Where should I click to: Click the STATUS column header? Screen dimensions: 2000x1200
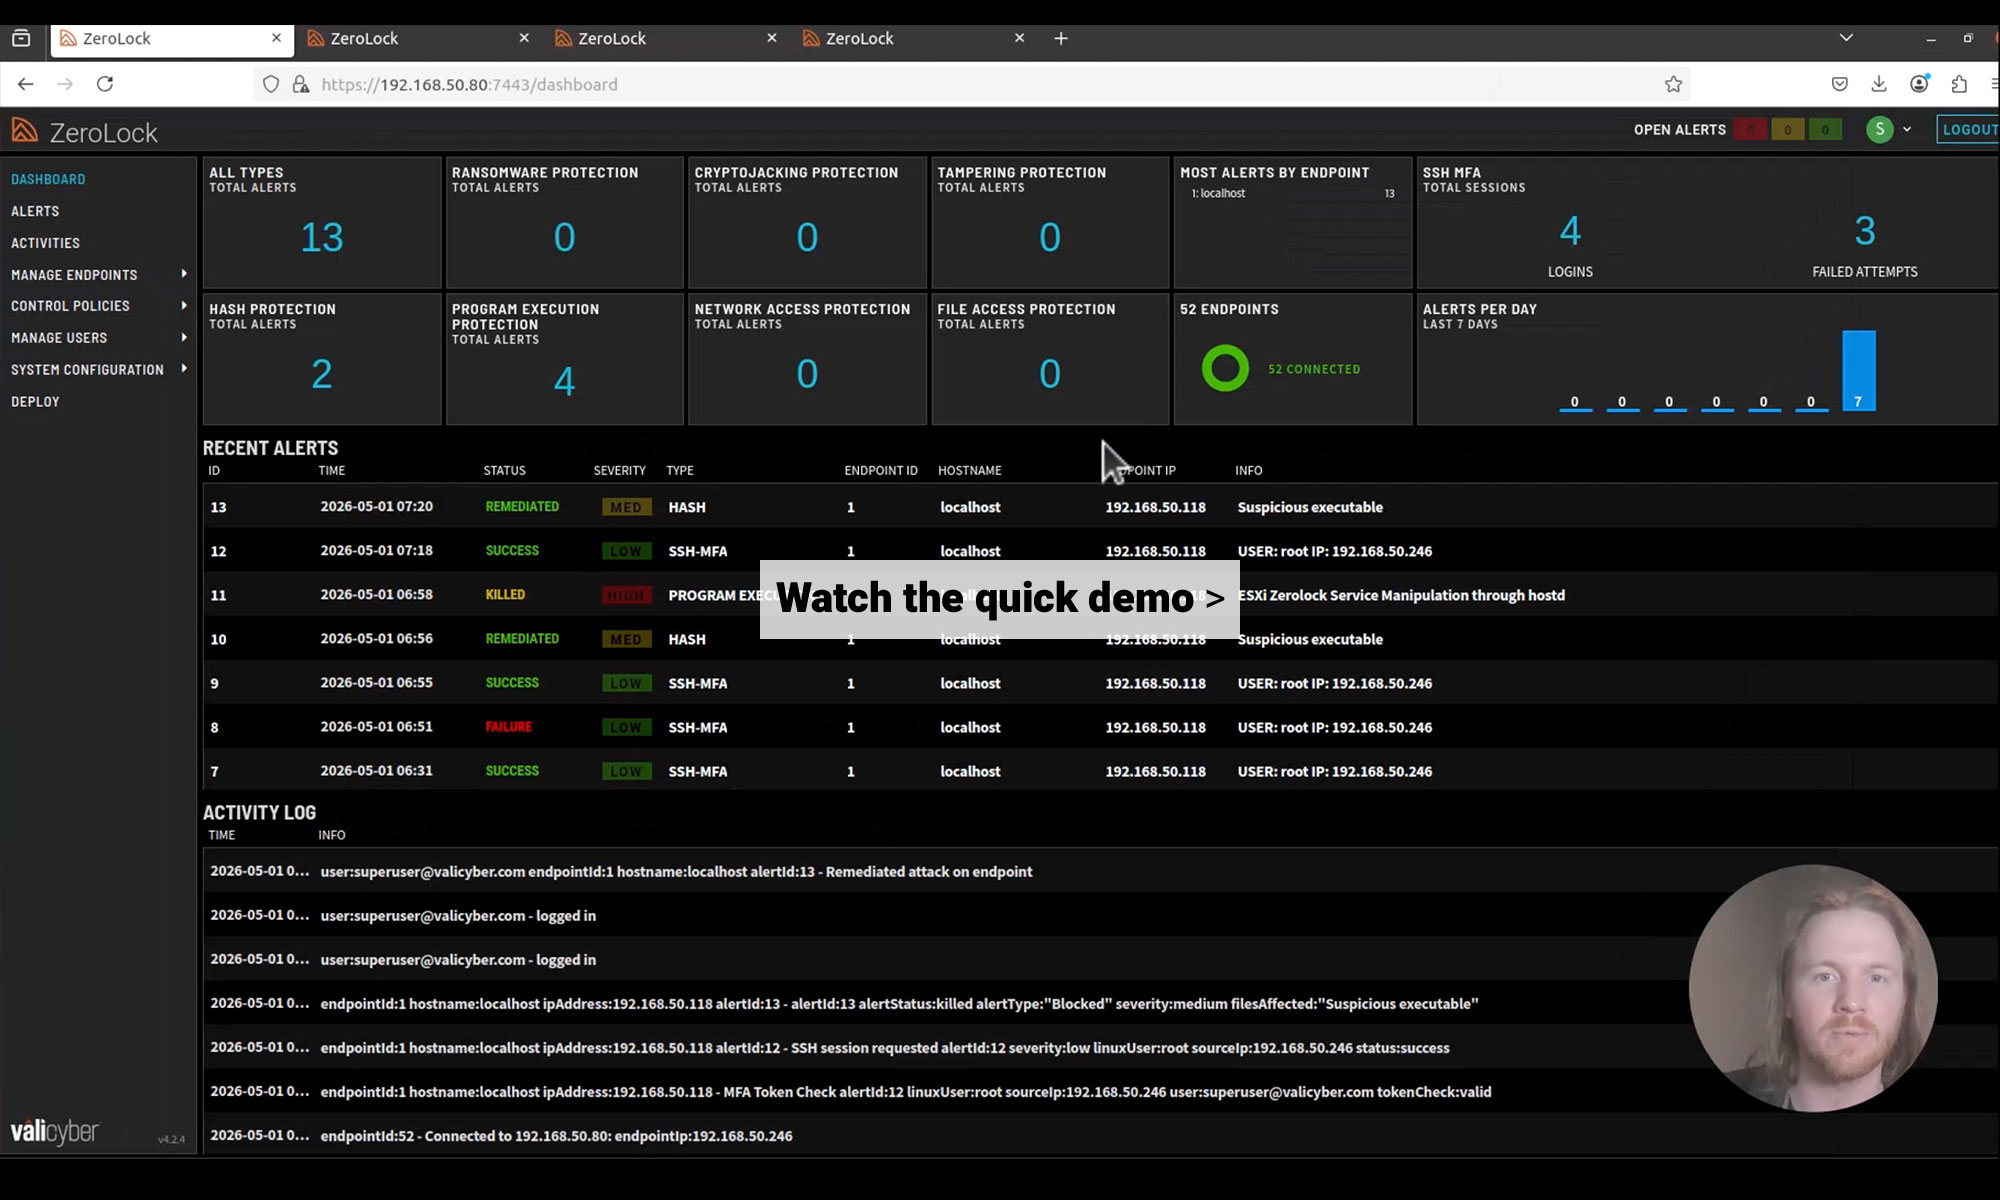[x=504, y=470]
